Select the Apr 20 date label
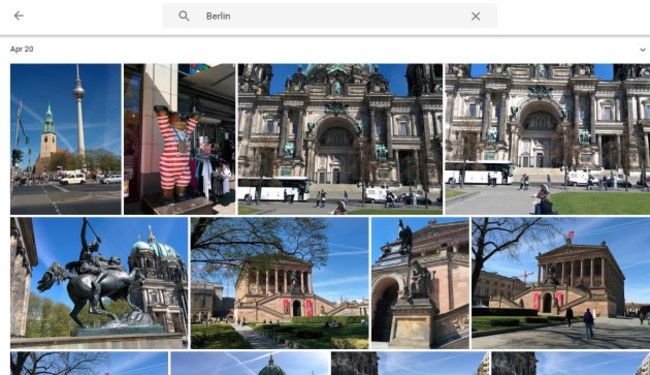Screen dimensions: 650x375 pyautogui.click(x=22, y=49)
